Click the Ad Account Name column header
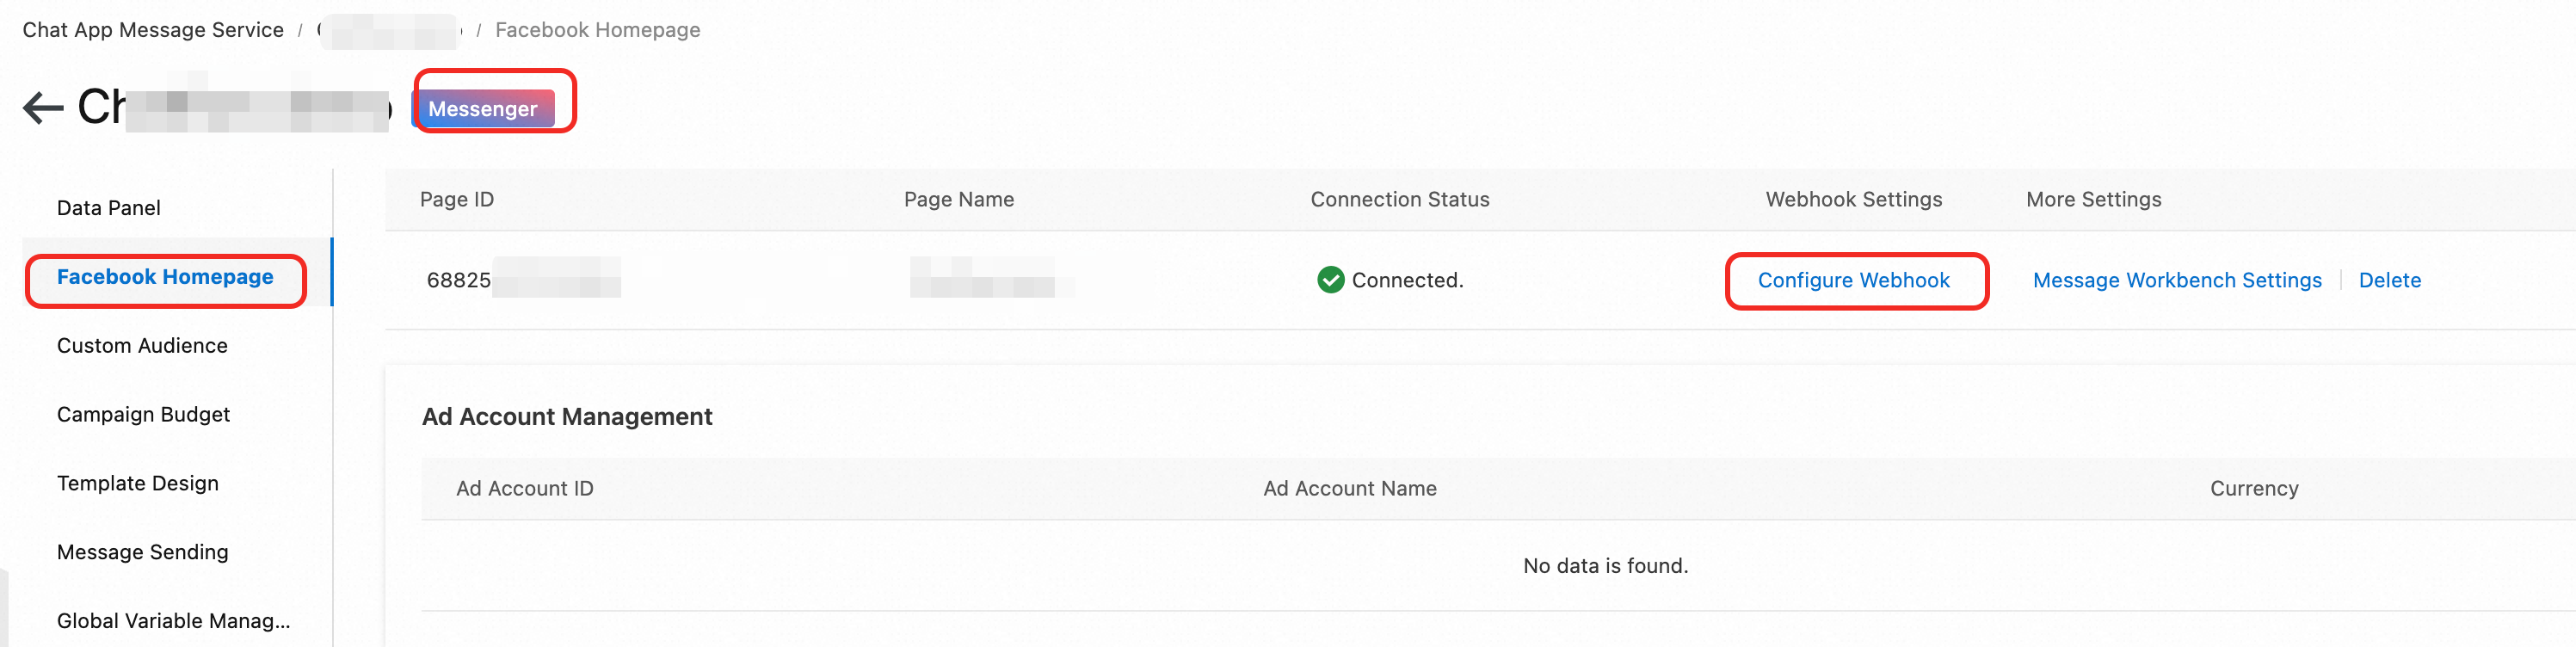2576x647 pixels. [x=1349, y=489]
